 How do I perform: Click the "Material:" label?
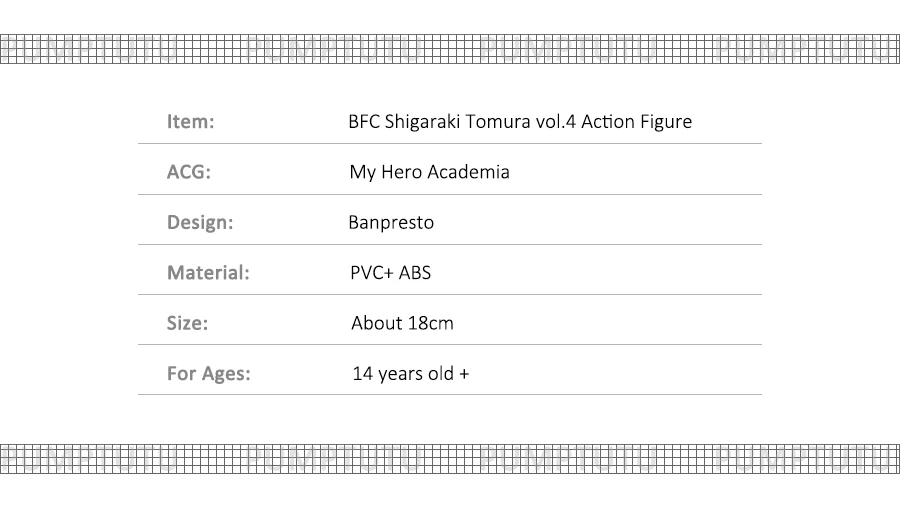click(208, 272)
